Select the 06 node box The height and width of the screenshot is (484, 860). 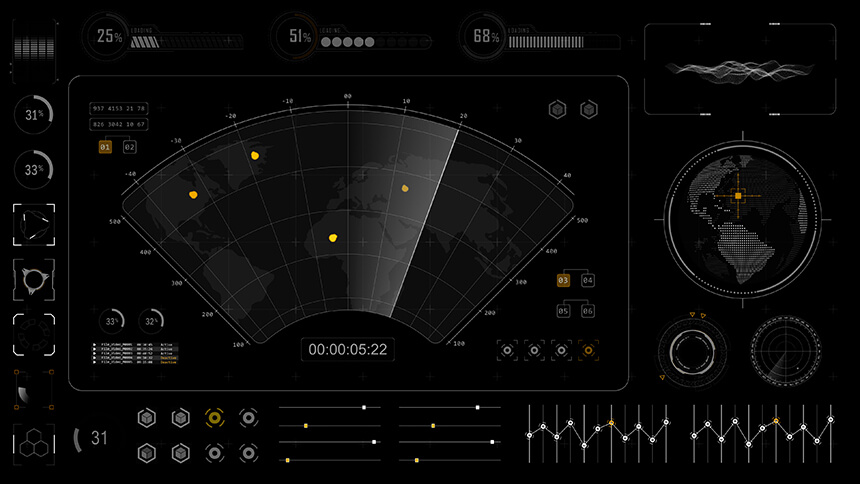[588, 312]
